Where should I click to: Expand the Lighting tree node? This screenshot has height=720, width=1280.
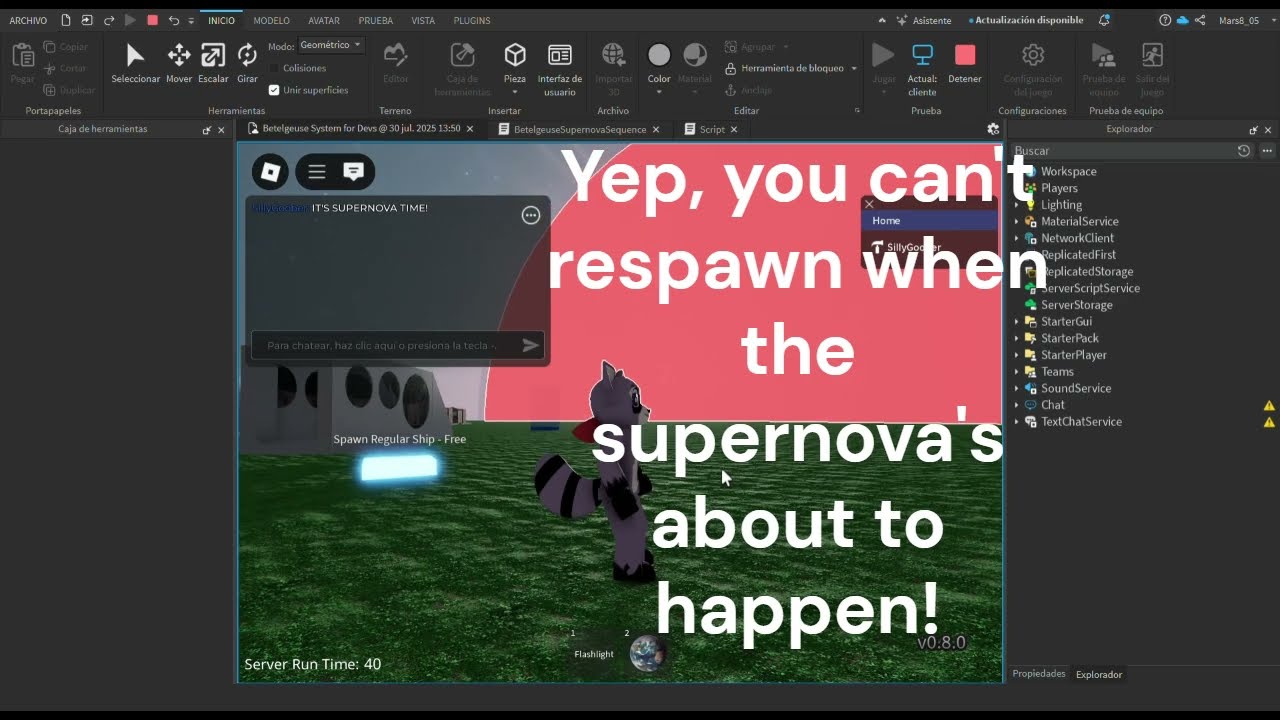tap(1017, 205)
